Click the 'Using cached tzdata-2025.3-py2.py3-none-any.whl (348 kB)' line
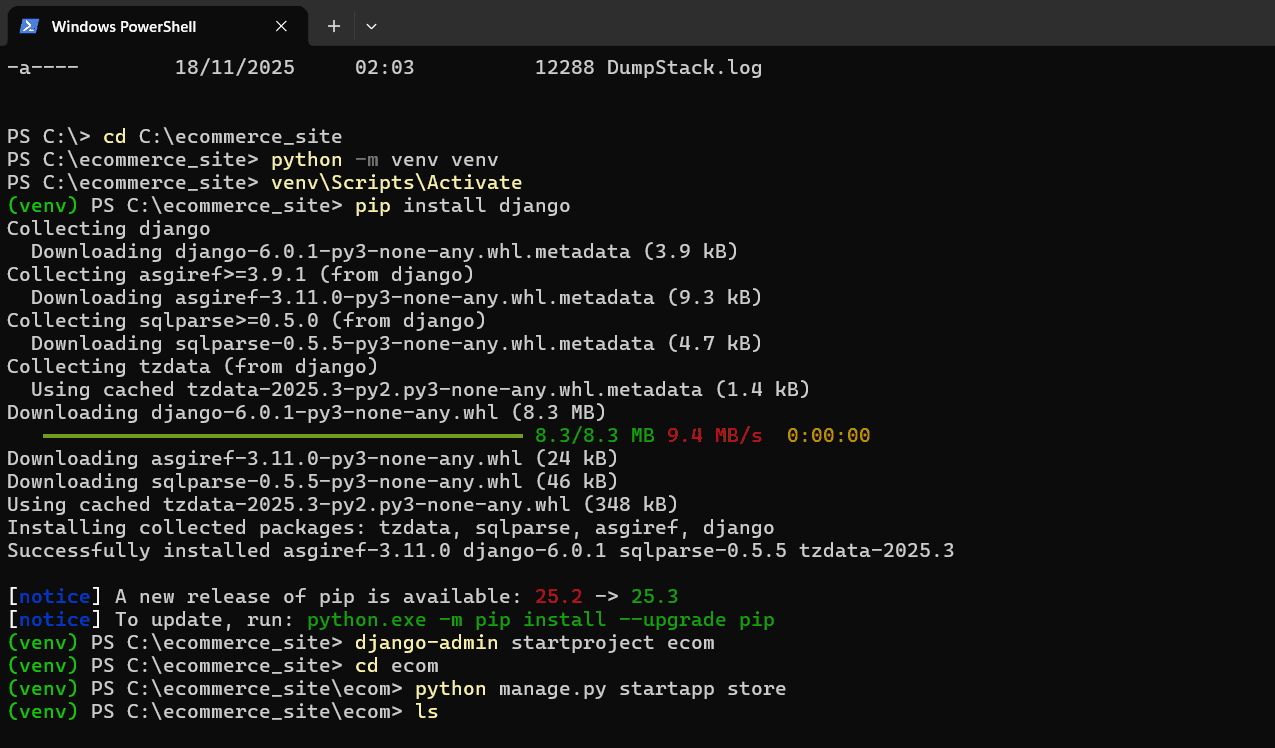The height and width of the screenshot is (748, 1275). coord(343,505)
